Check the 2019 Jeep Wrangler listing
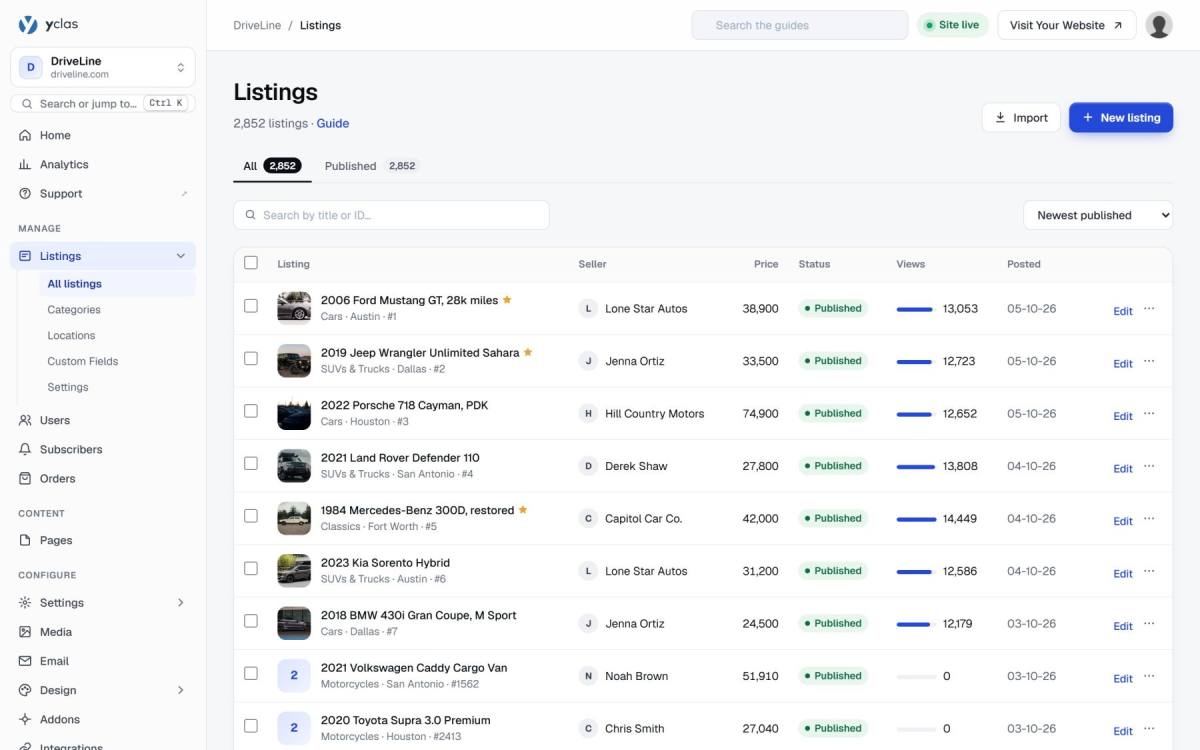Viewport: 1200px width, 750px height. [x=251, y=358]
